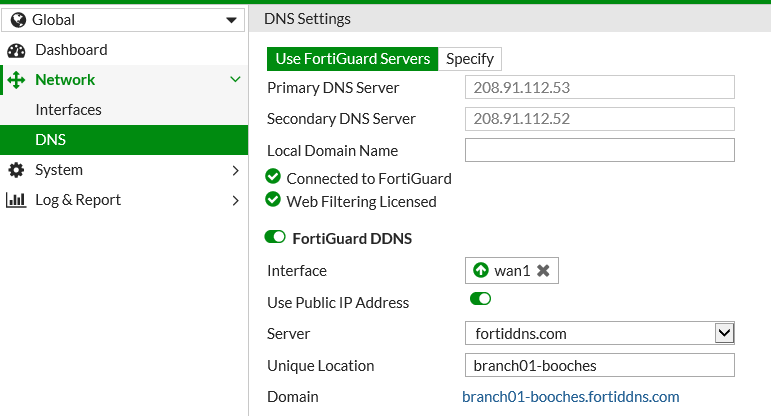Click the Secondary DNS Server label
This screenshot has height=416, width=771.
pyautogui.click(x=341, y=119)
